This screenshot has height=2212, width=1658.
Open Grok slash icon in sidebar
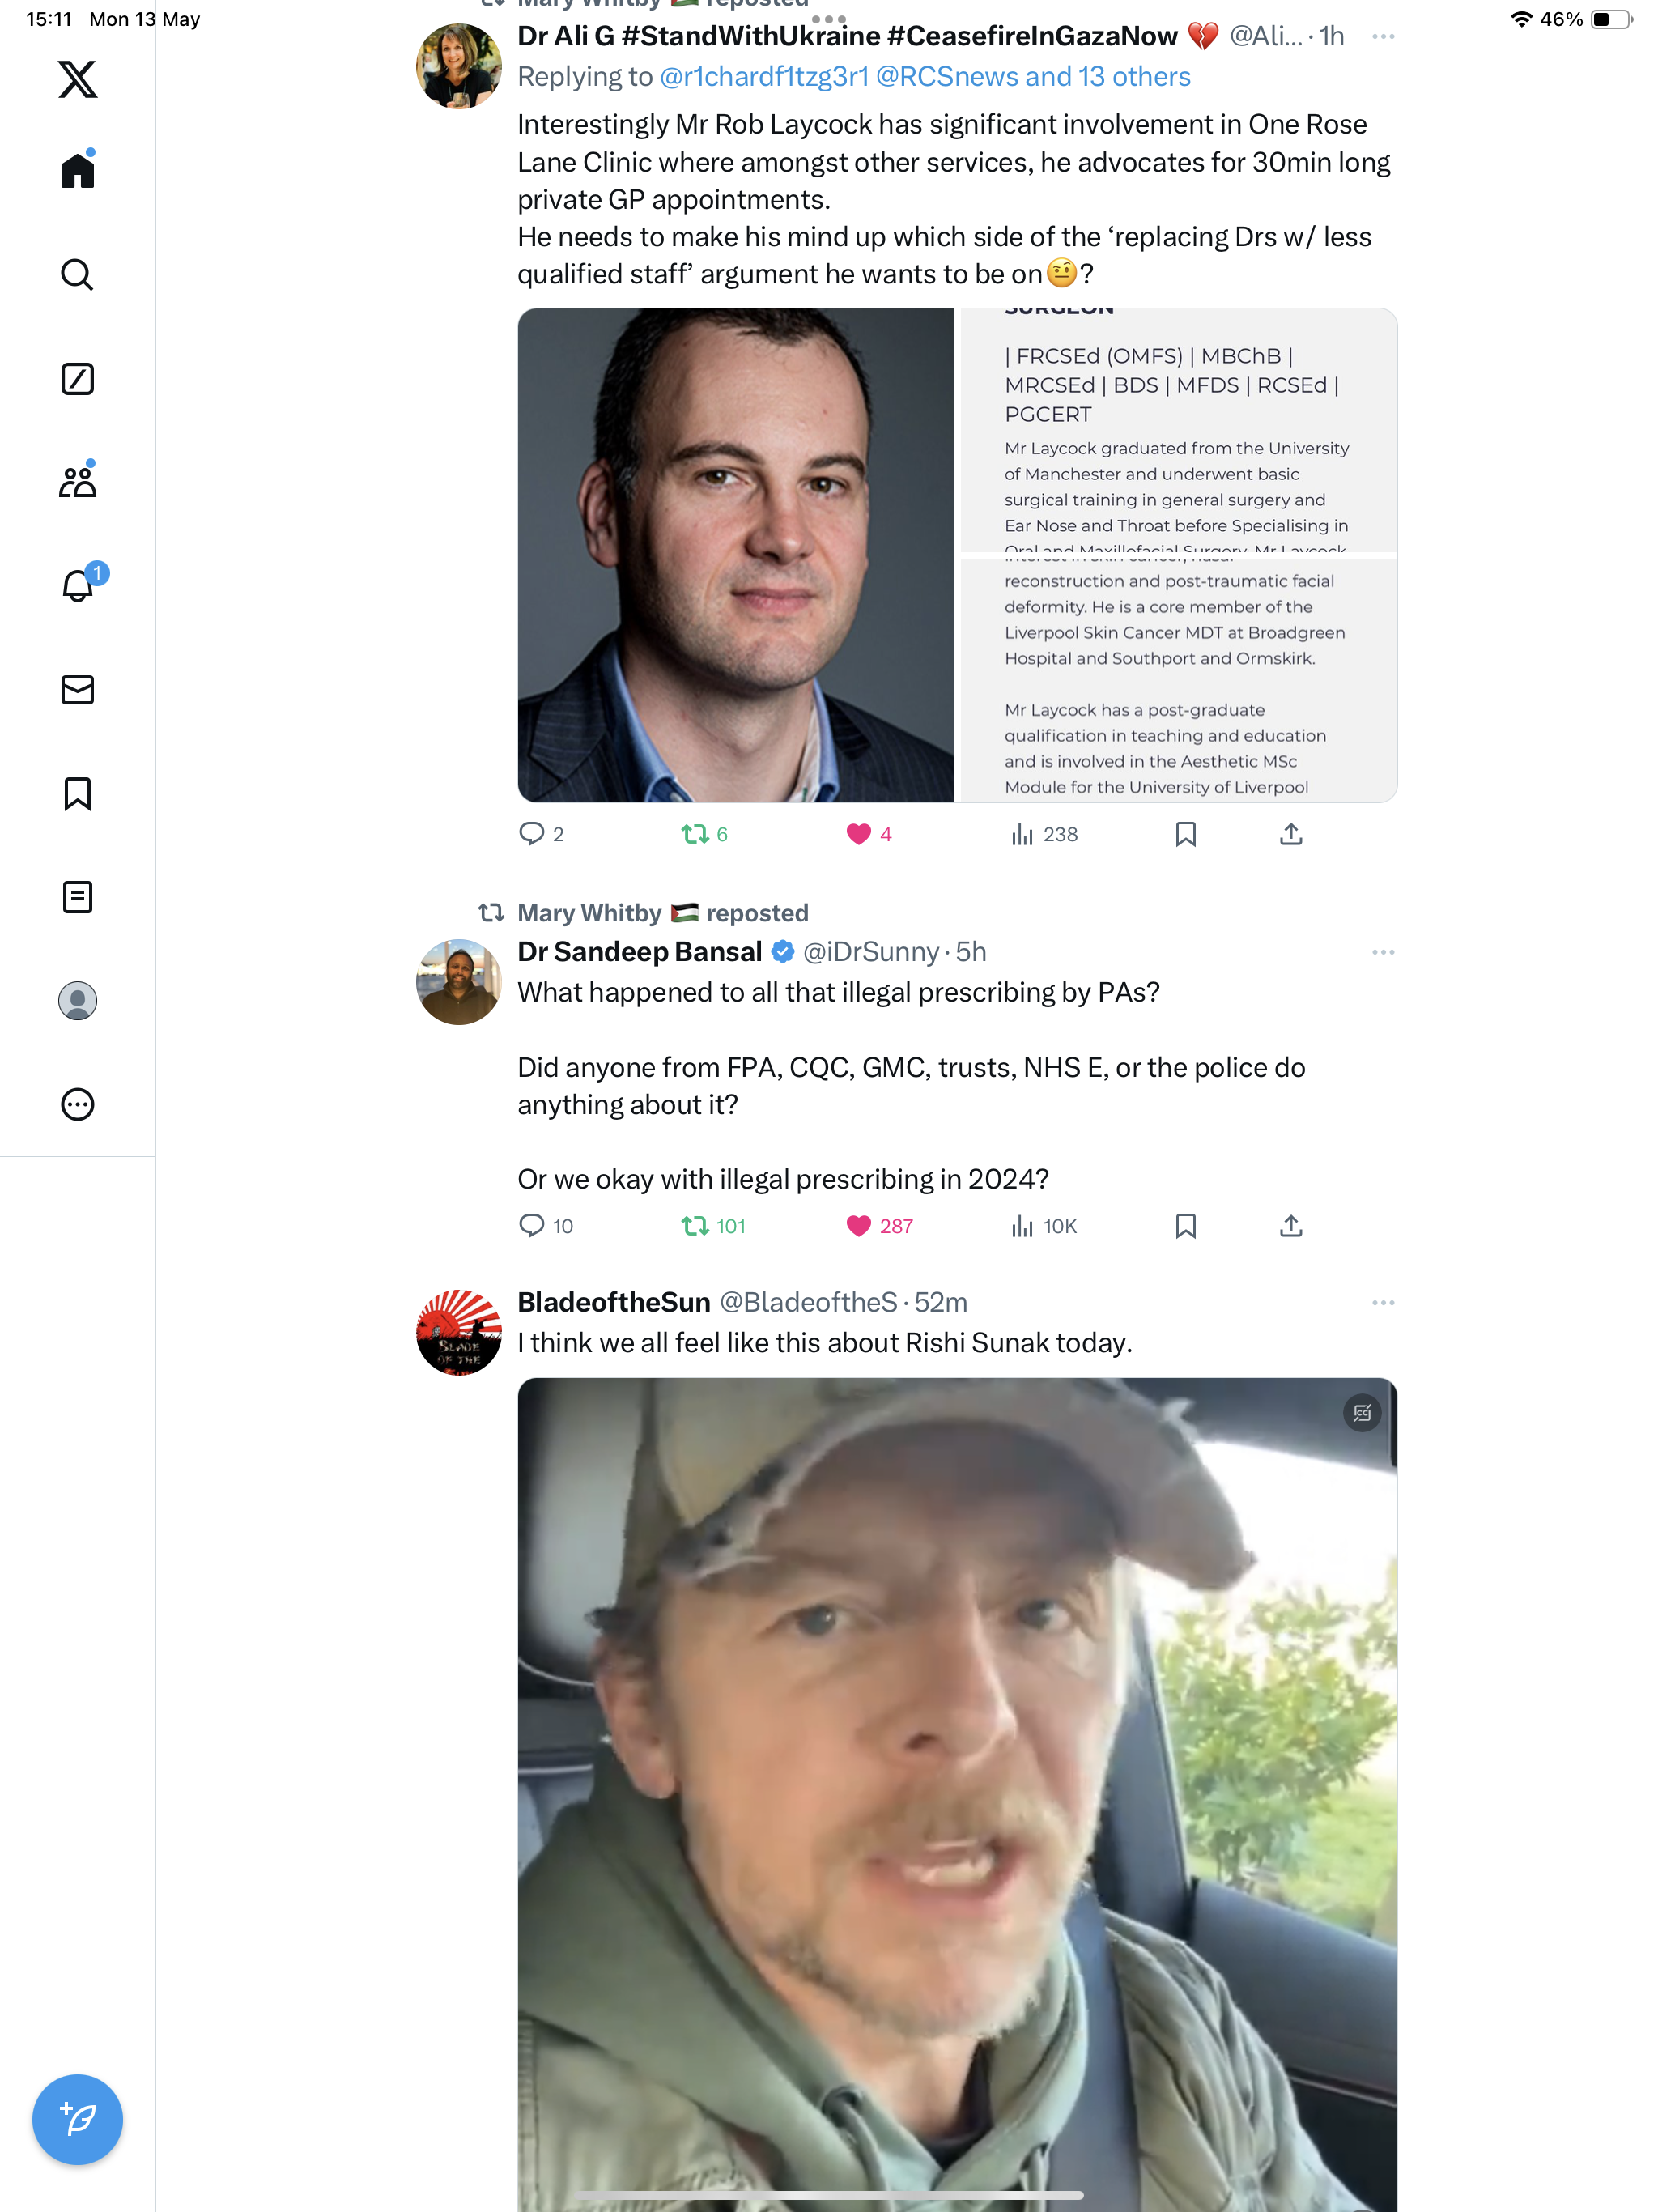pyautogui.click(x=77, y=379)
